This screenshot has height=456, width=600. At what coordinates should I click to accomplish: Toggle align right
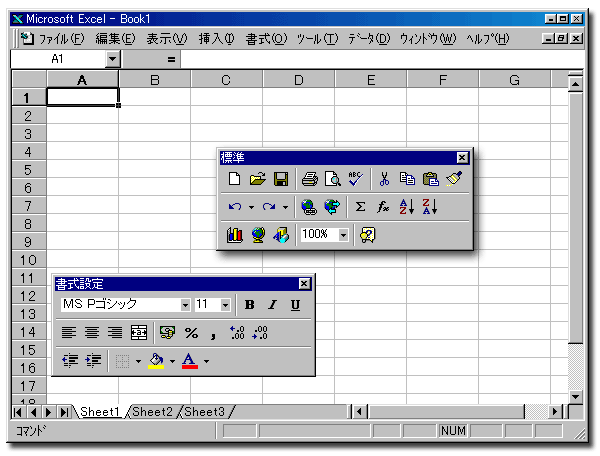(x=115, y=332)
